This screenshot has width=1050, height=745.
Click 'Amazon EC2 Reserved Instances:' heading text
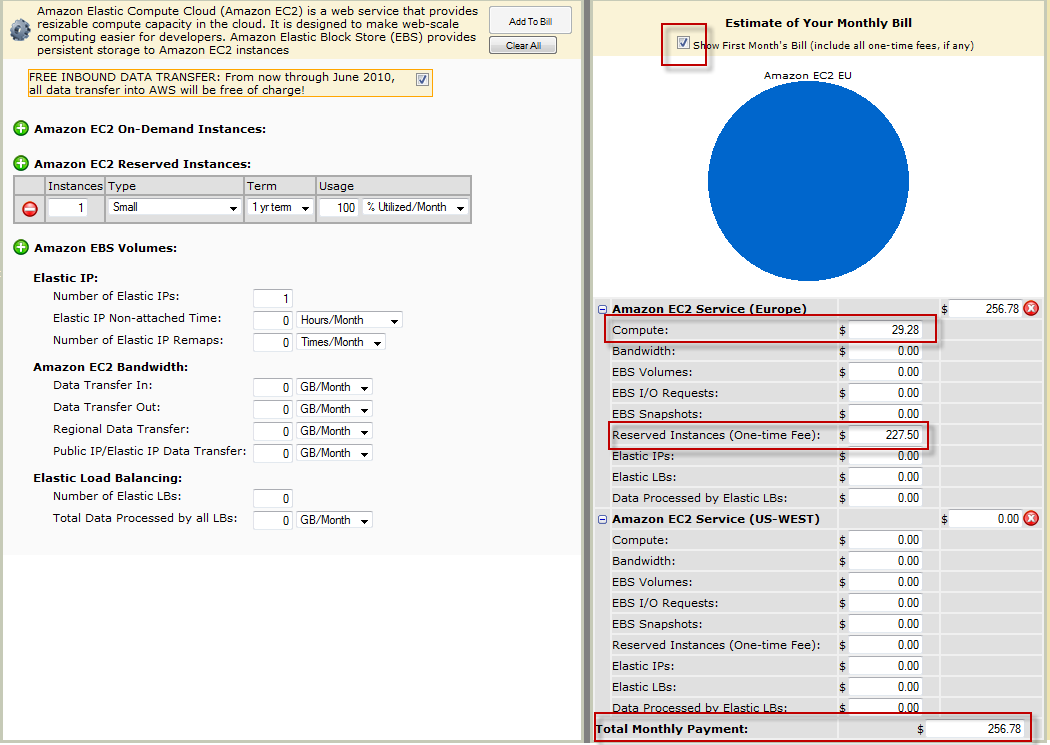143,164
